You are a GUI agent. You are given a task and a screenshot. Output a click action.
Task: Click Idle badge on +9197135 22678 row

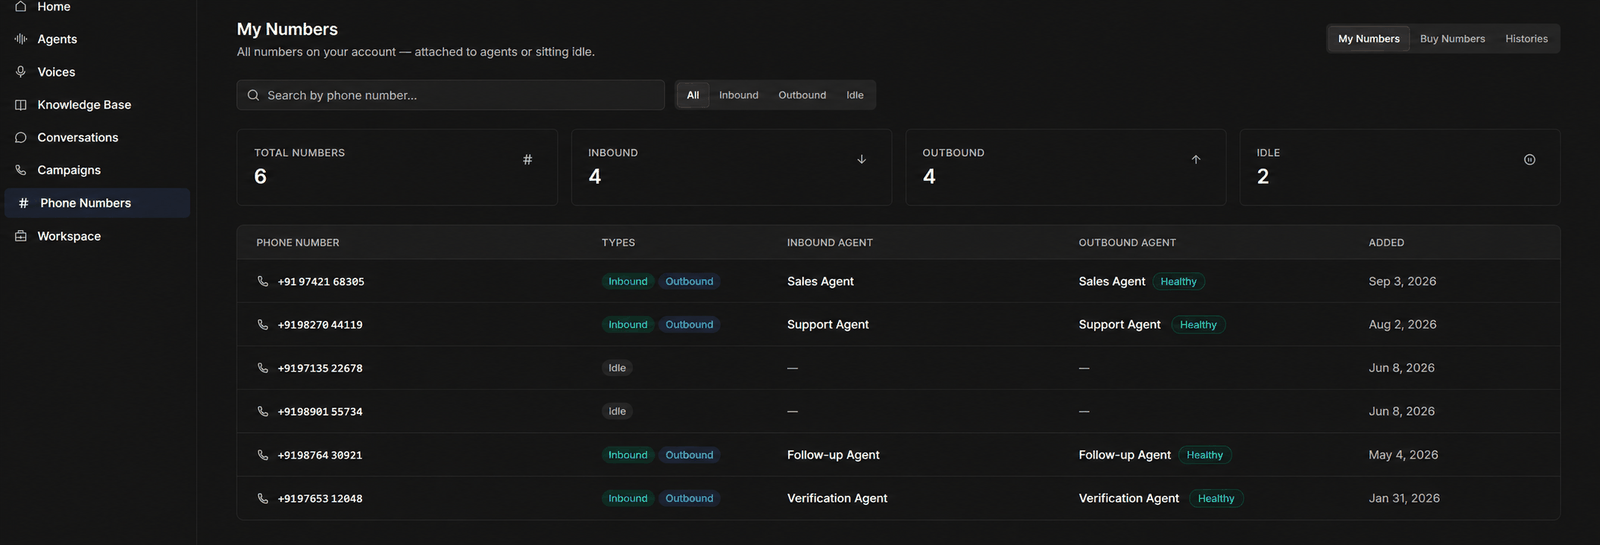click(x=617, y=368)
